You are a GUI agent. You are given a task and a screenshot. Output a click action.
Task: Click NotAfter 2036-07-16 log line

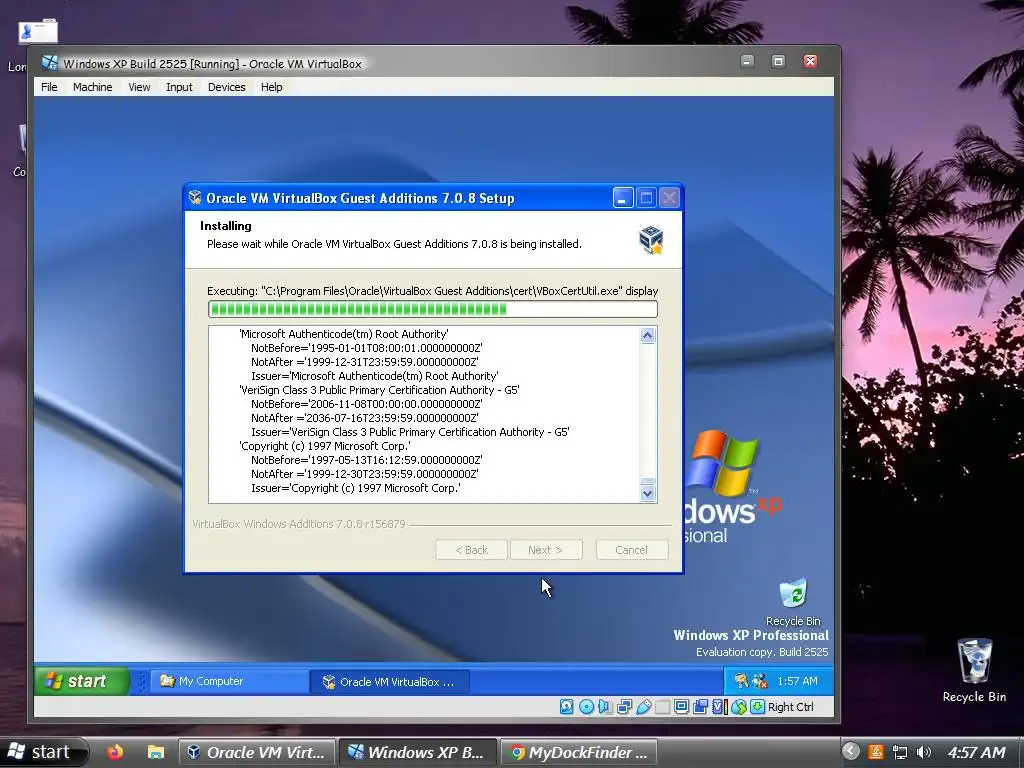coord(364,418)
